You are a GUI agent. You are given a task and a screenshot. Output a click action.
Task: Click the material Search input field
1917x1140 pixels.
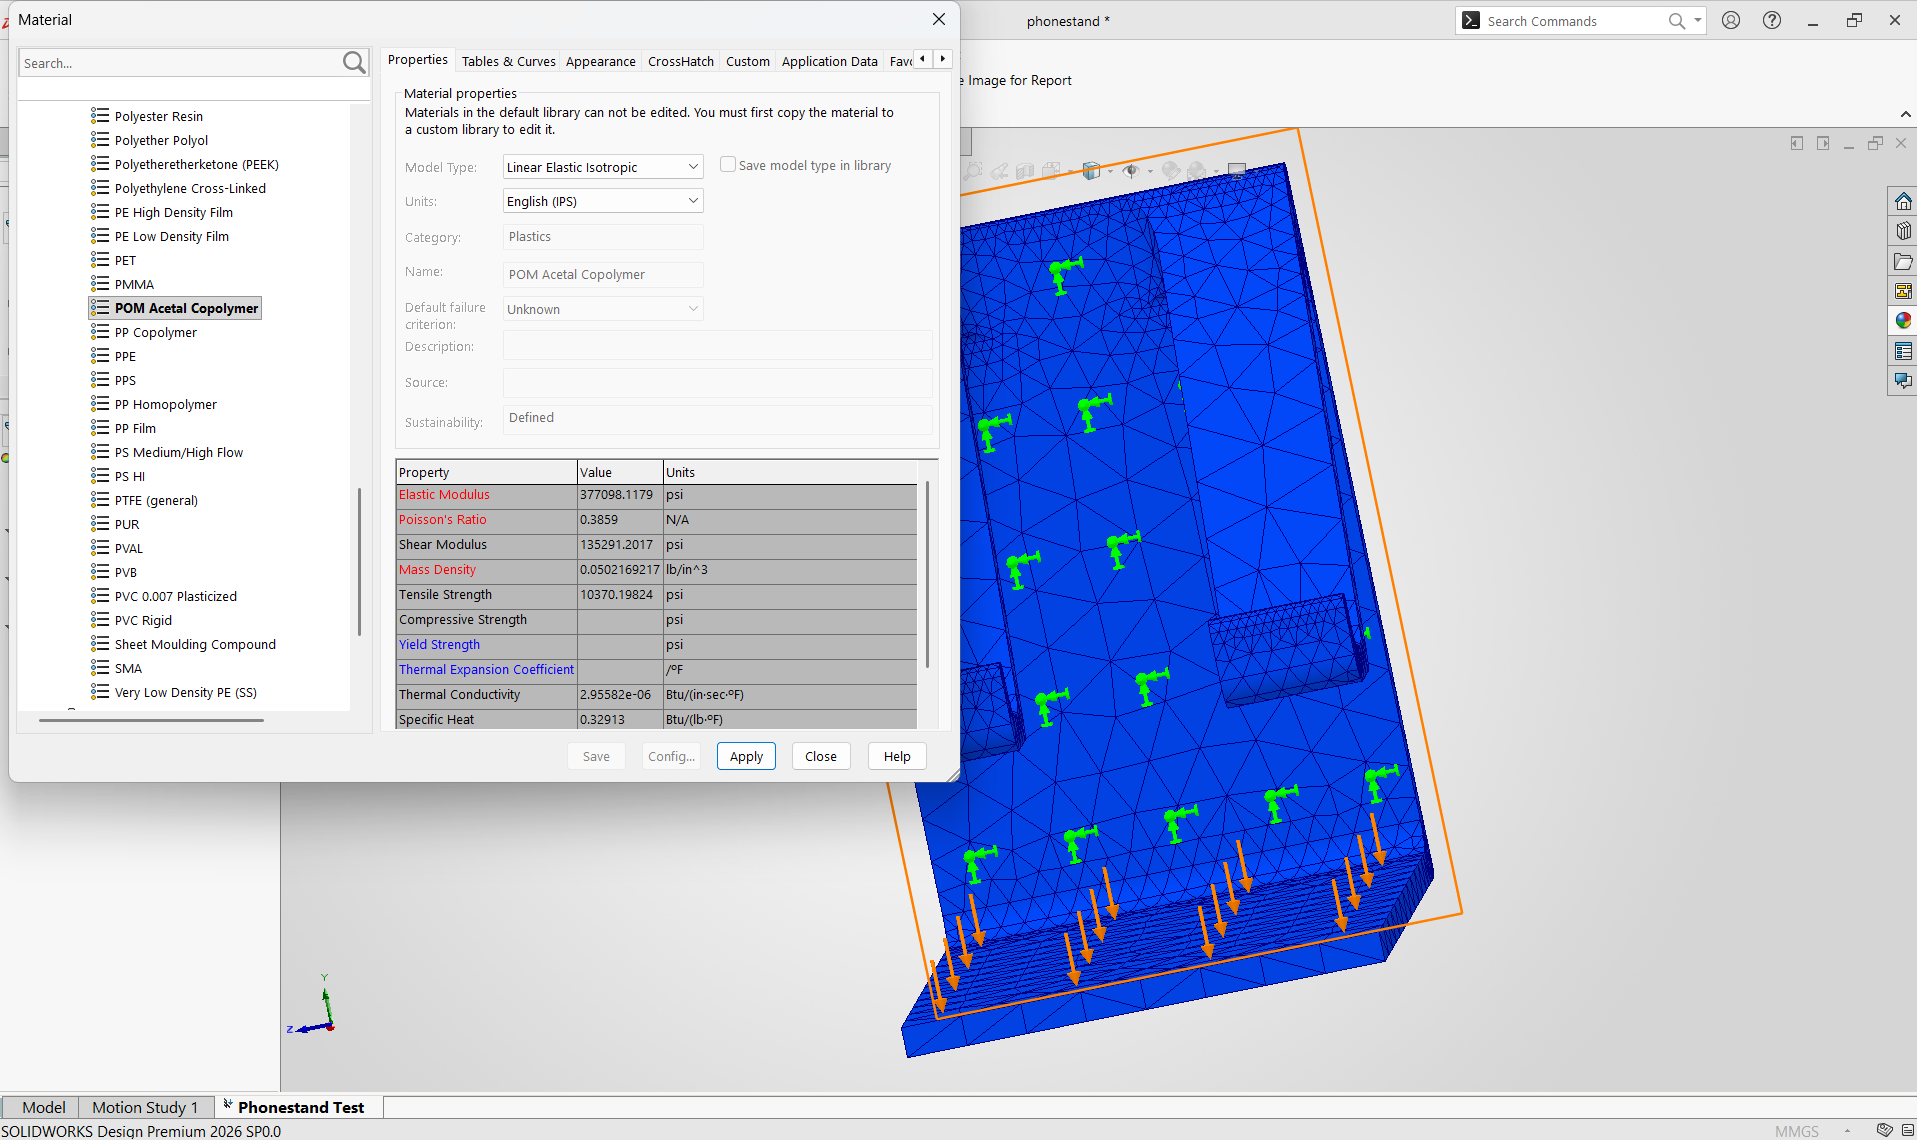[x=180, y=63]
